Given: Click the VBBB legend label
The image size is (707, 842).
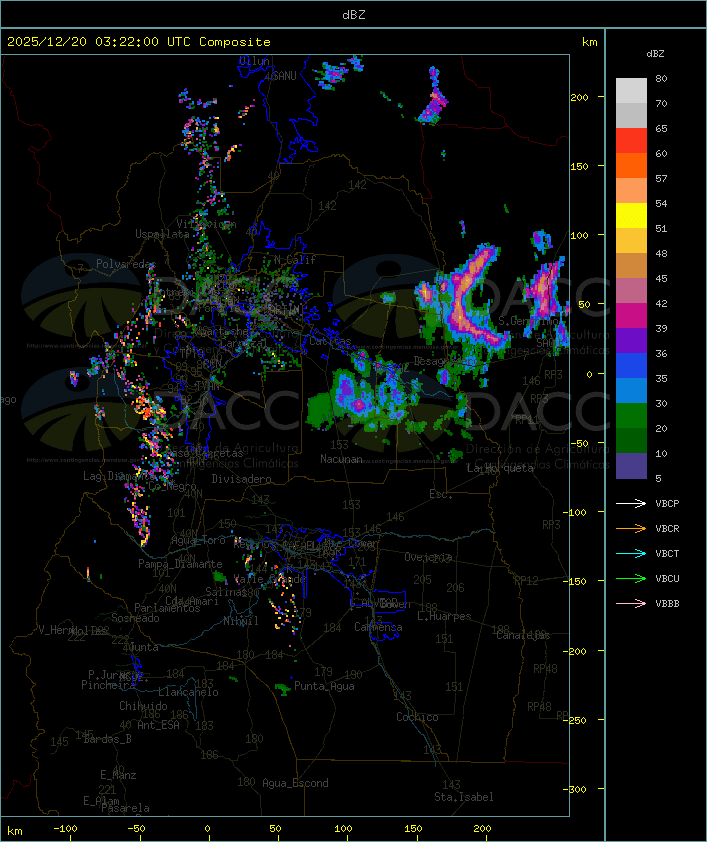Looking at the screenshot, I should [667, 604].
